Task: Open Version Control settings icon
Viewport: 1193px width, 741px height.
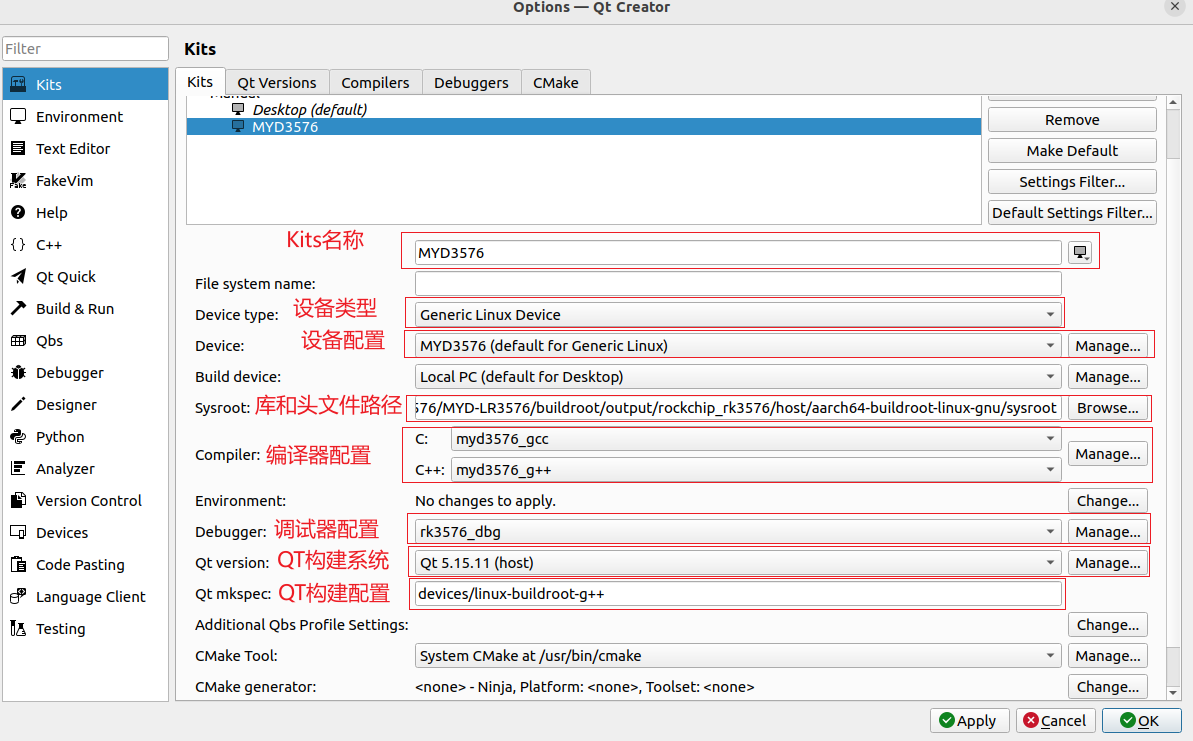Action: coord(18,500)
